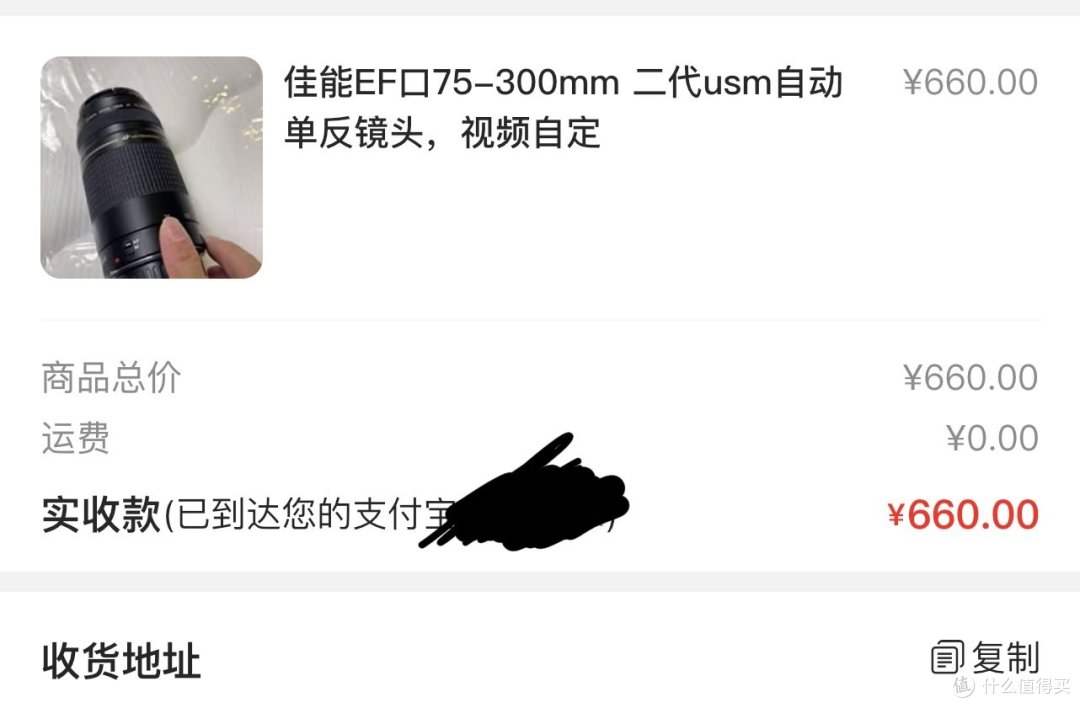Click the 什么值得买 watermark logo icon
This screenshot has width=1080, height=708.
(964, 685)
